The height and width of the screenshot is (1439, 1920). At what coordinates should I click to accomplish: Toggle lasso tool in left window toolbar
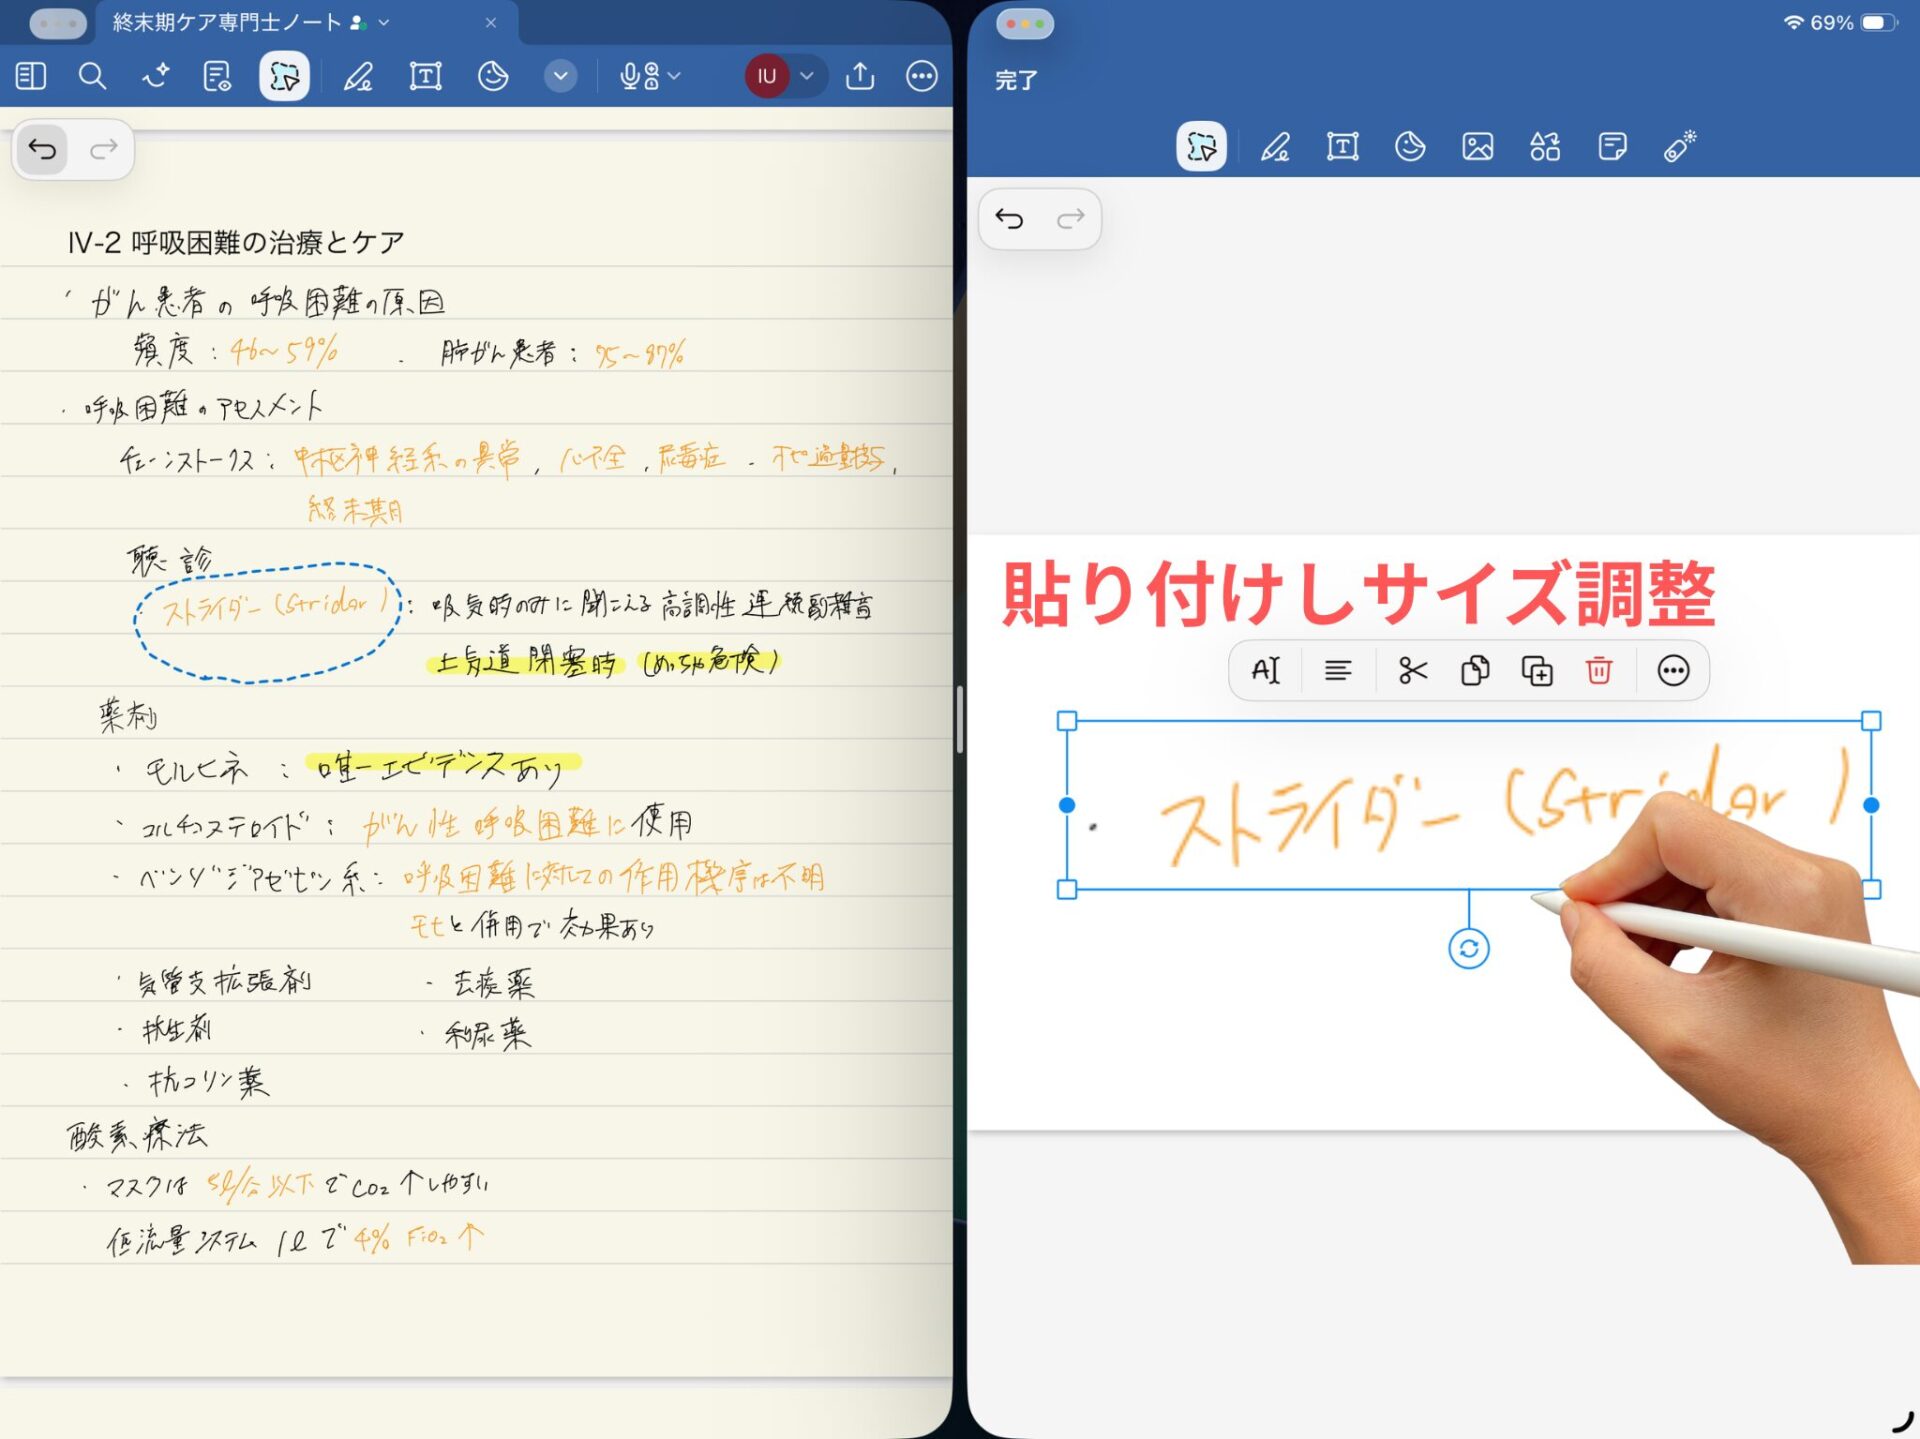[284, 76]
